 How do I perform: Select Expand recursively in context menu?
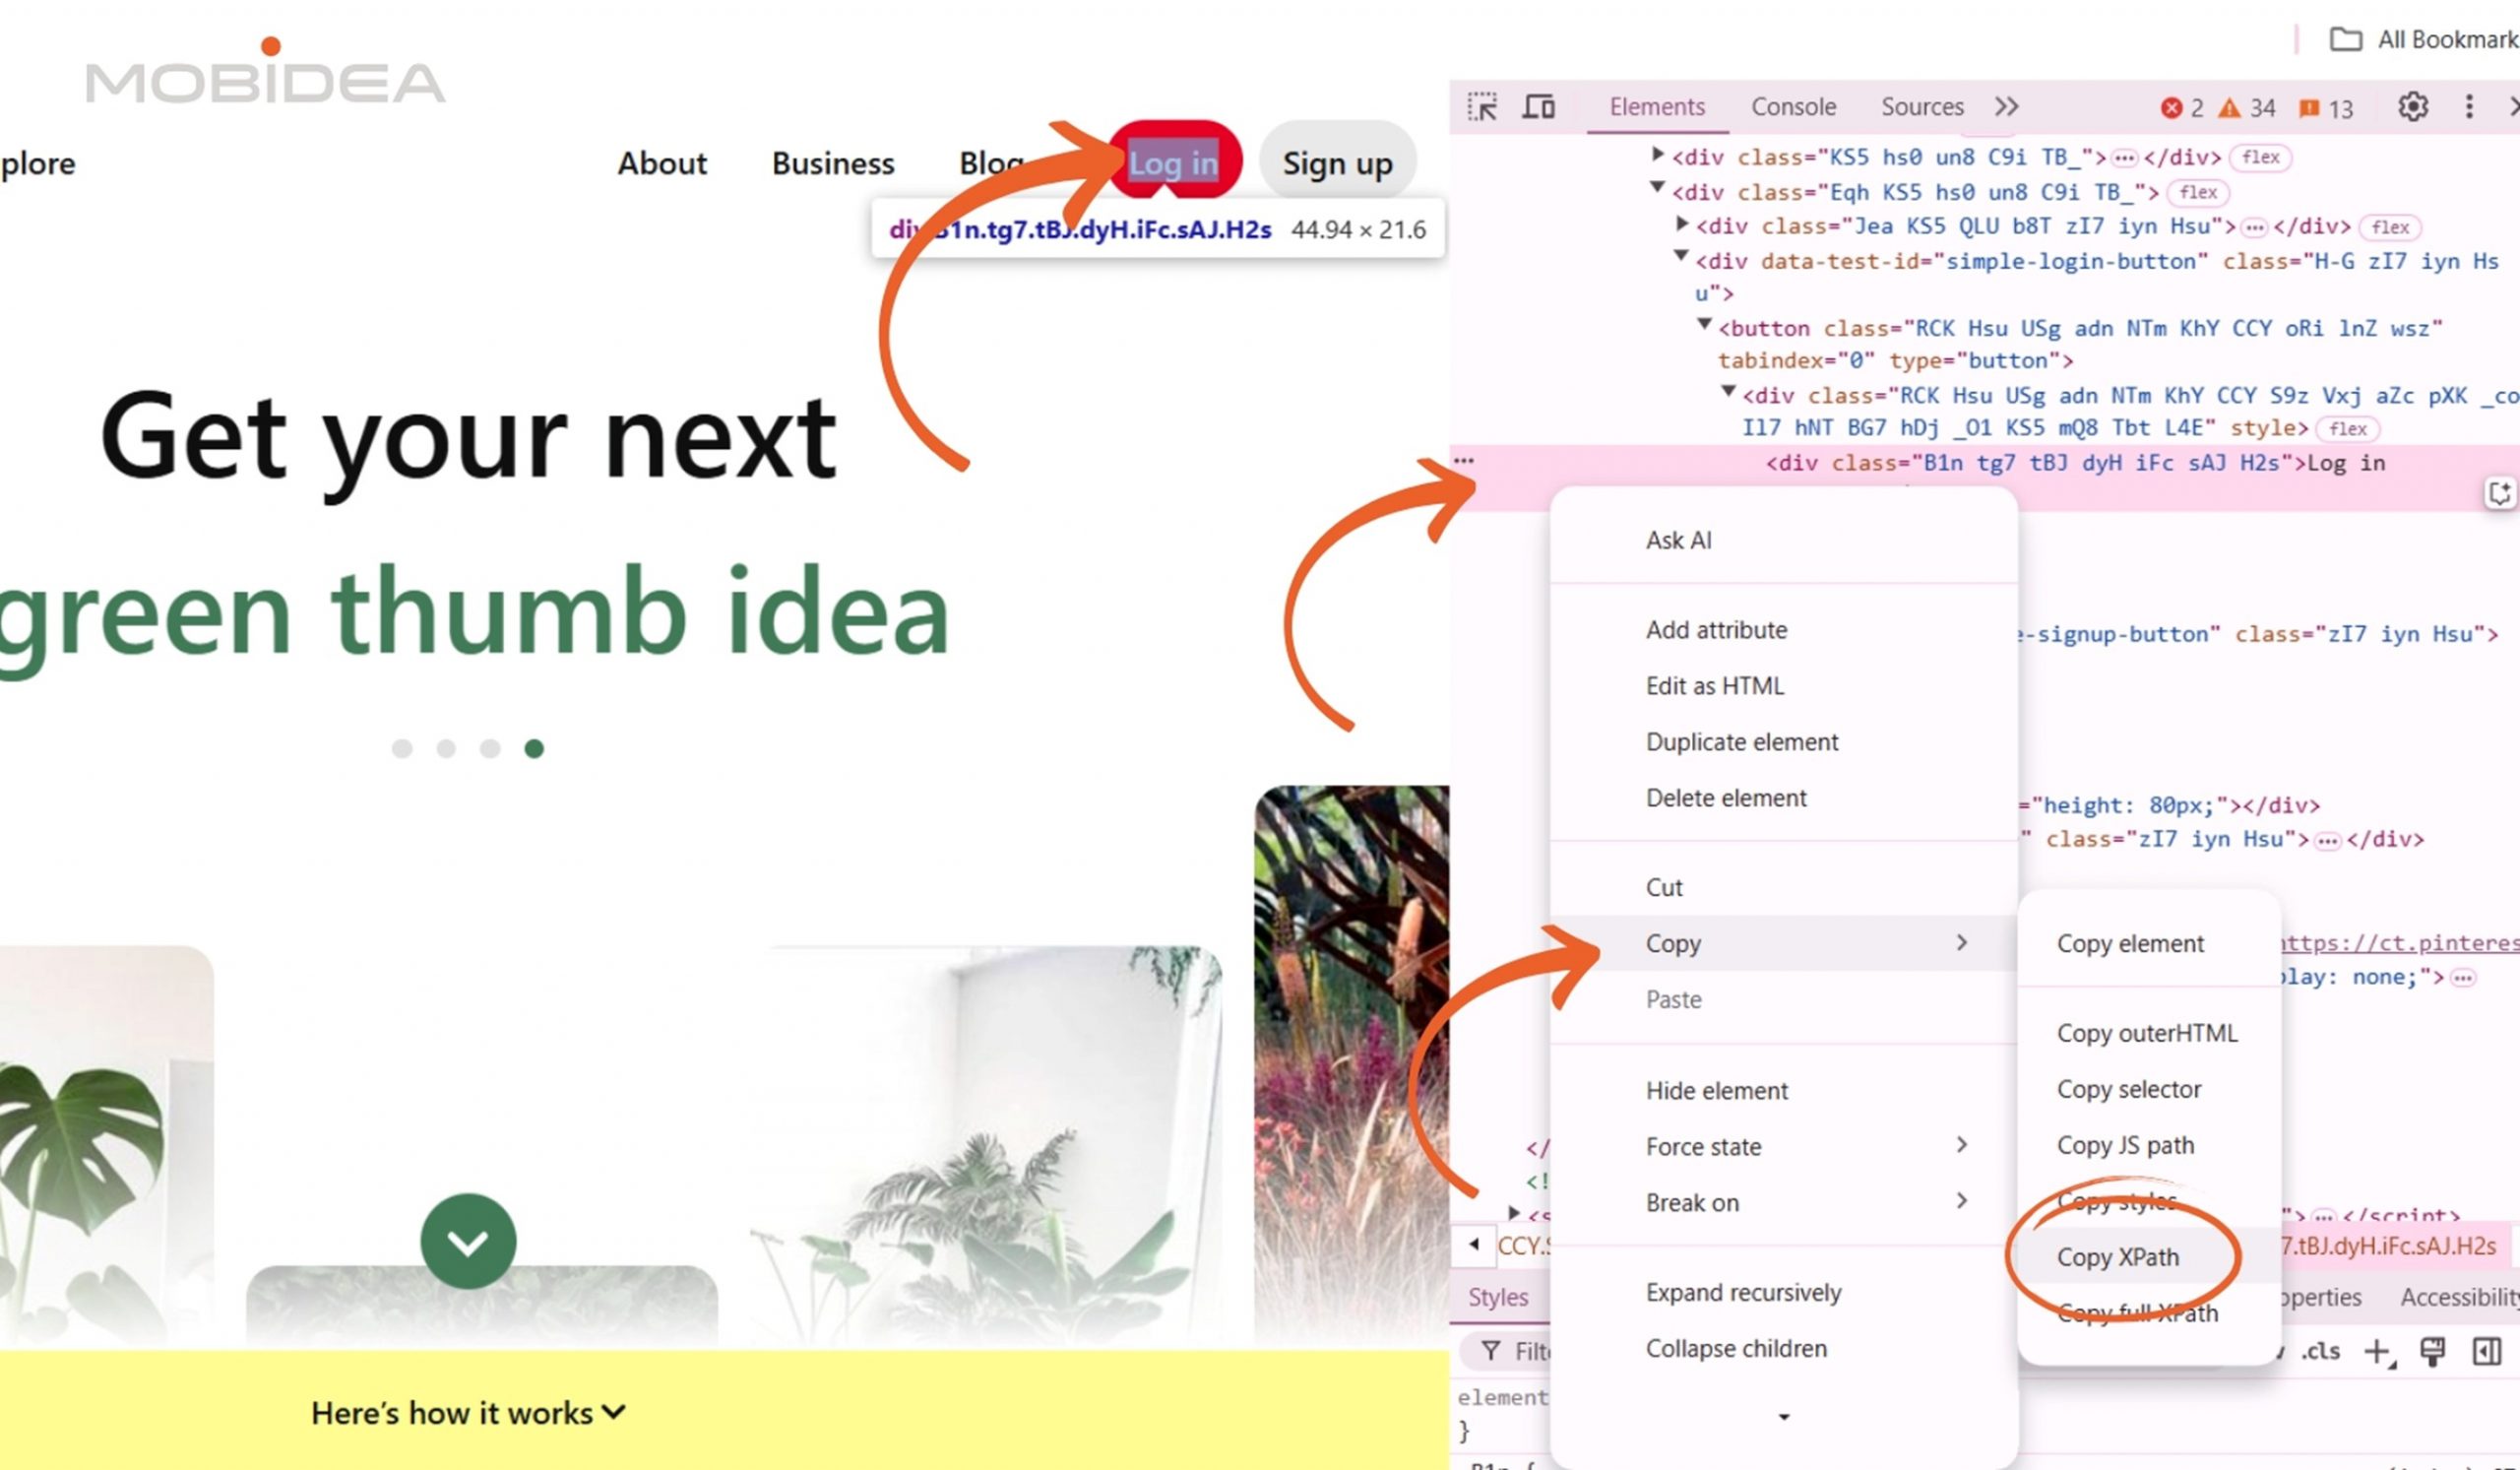point(1783,1292)
